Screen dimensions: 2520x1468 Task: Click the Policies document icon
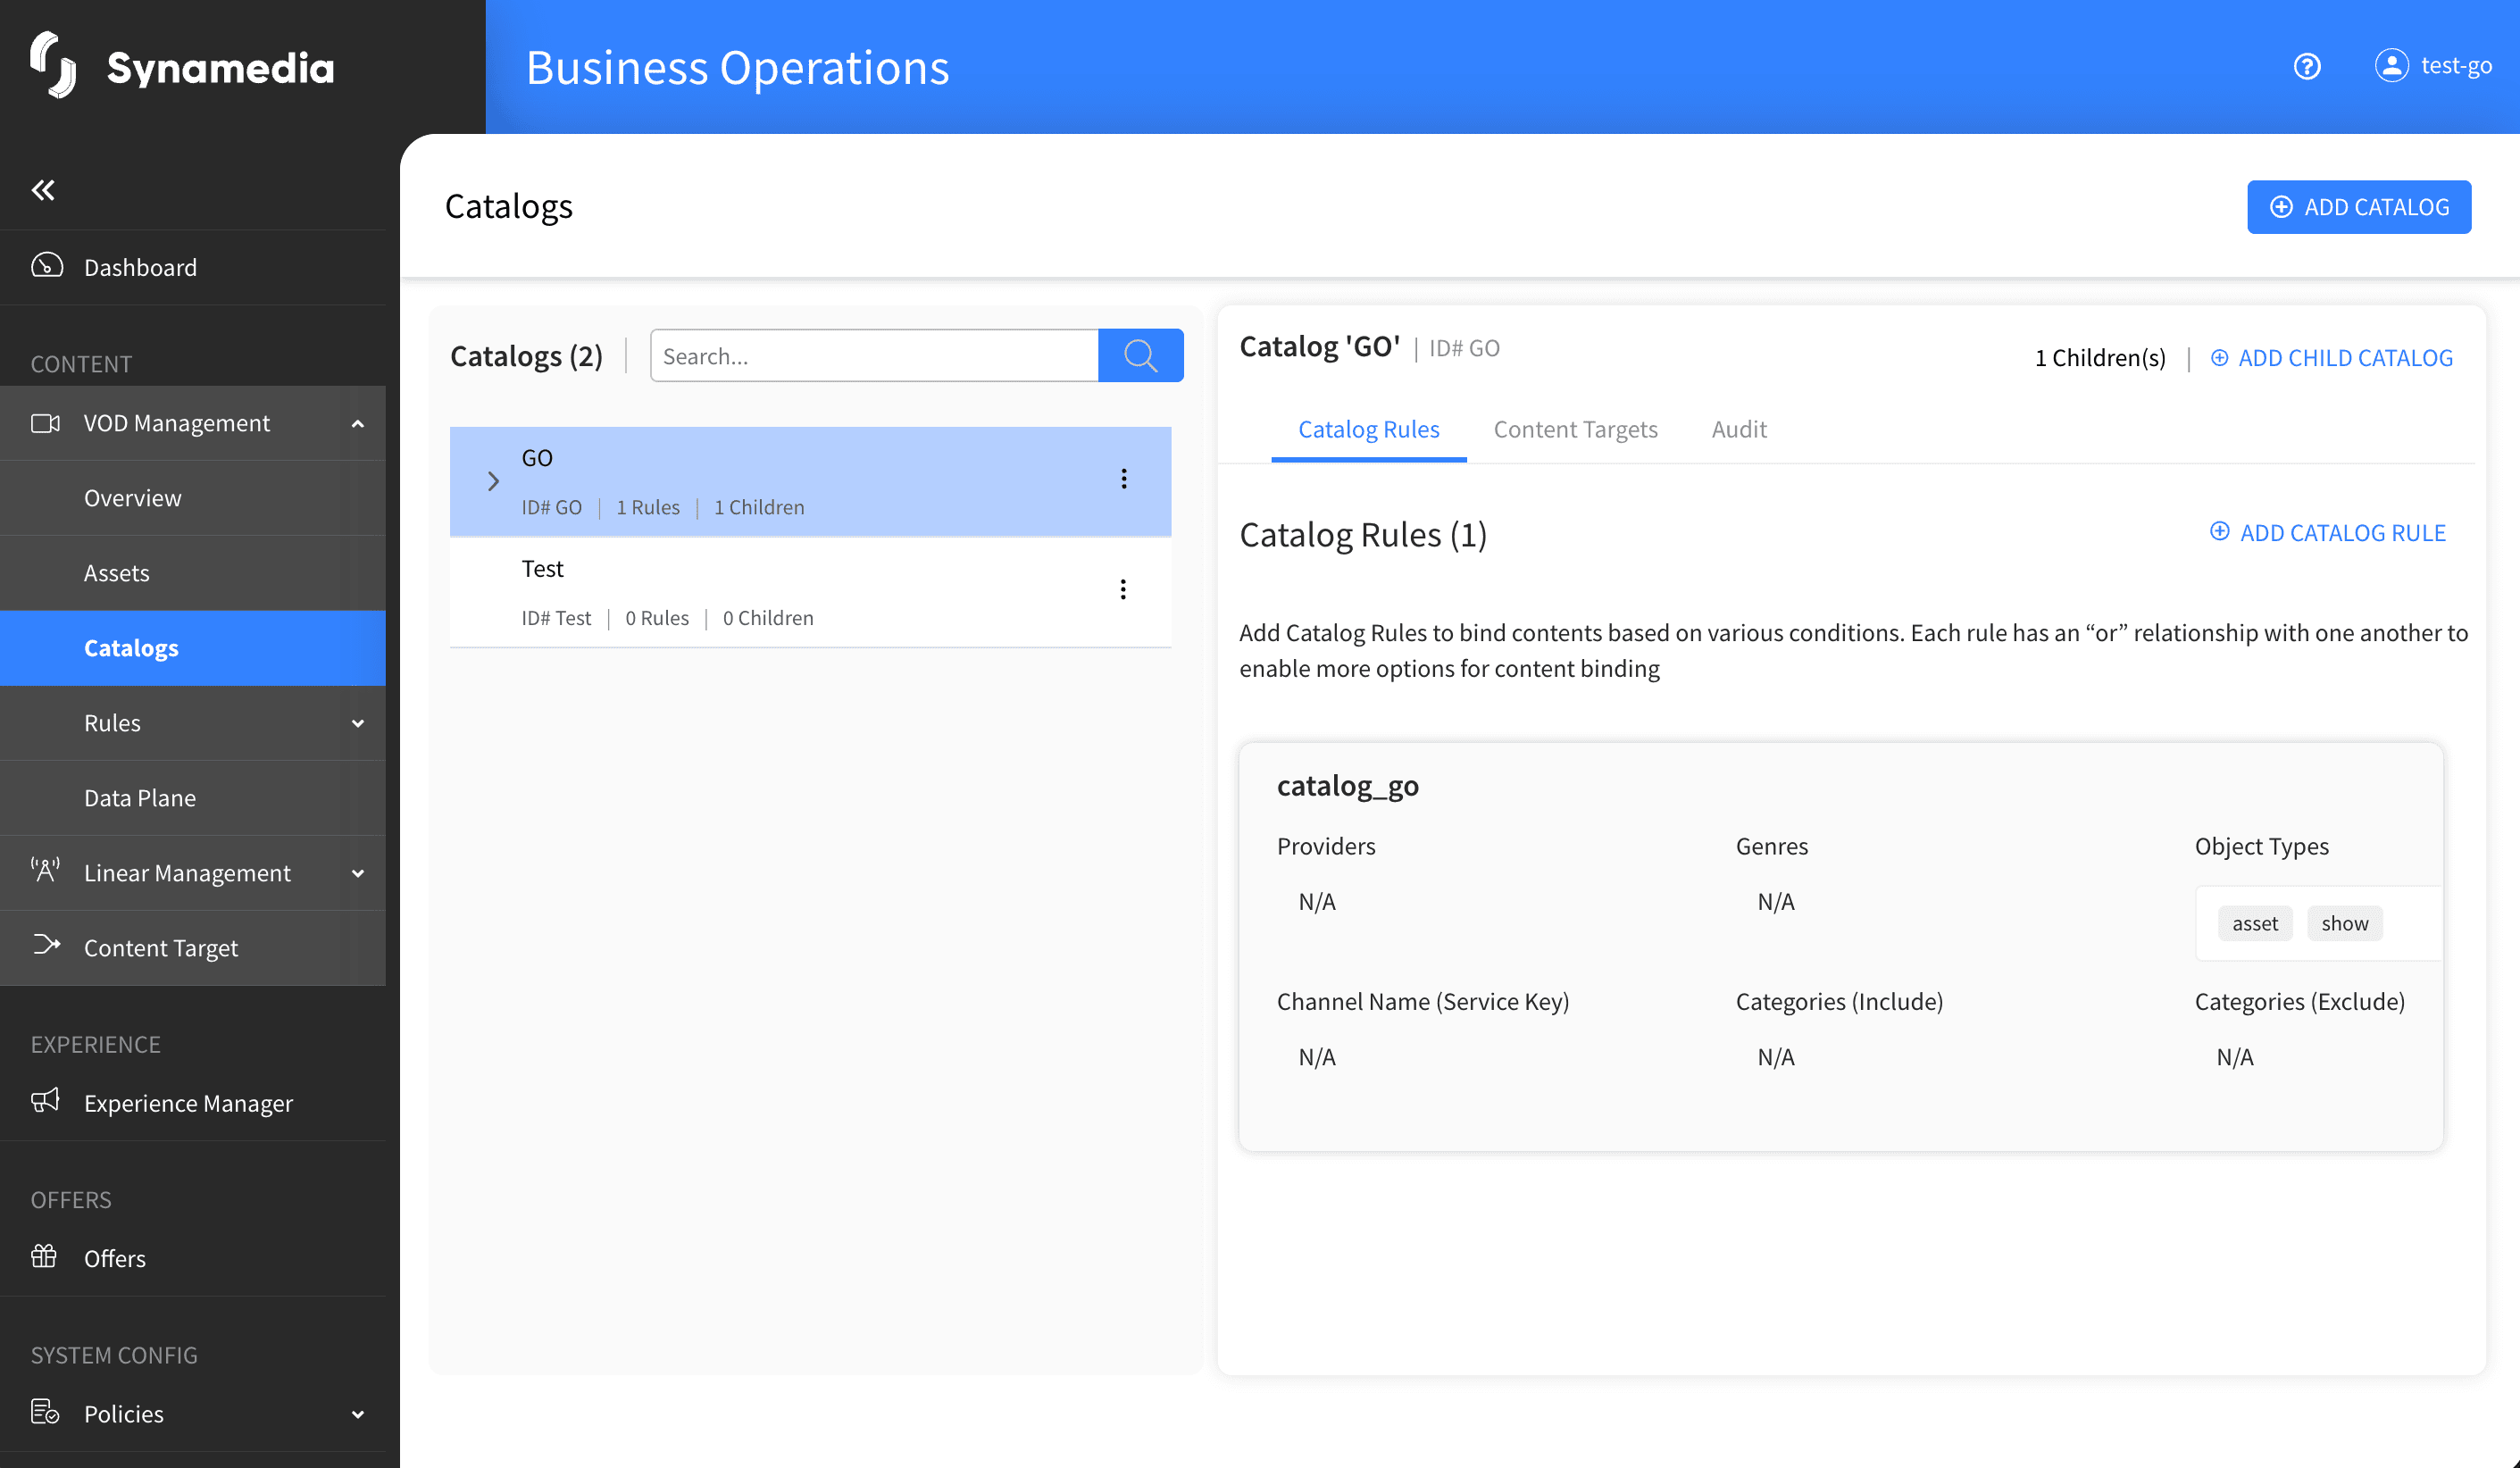(x=45, y=1411)
